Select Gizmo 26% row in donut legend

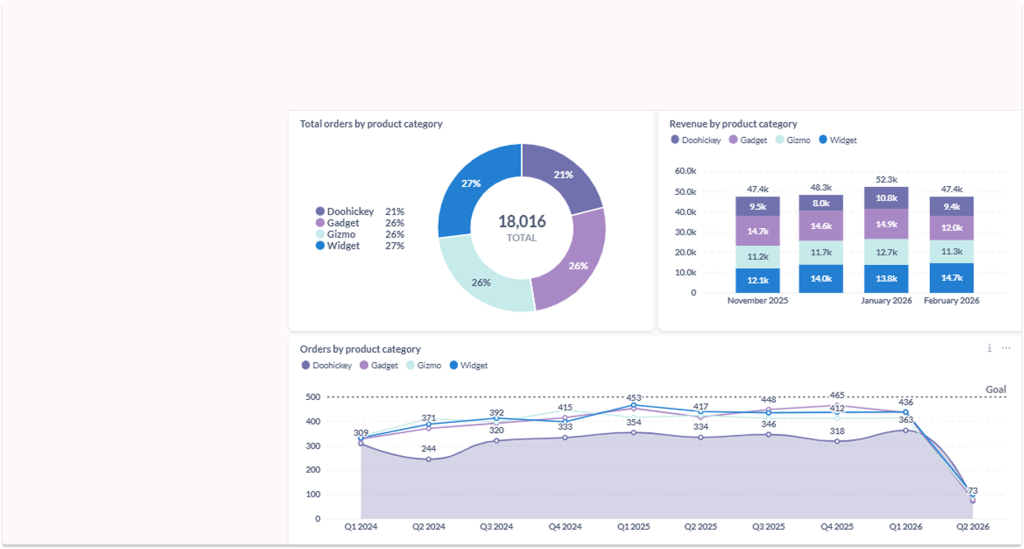(360, 234)
